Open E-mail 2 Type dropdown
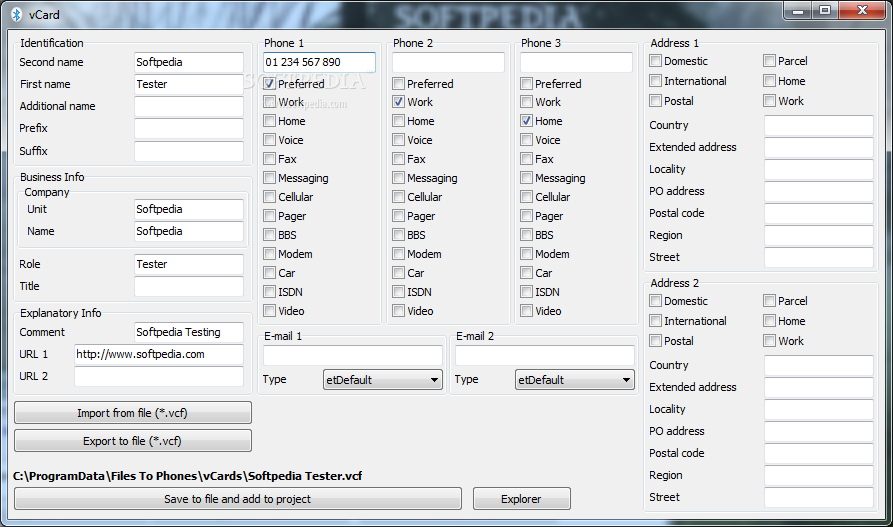The width and height of the screenshot is (893, 527). coord(575,379)
